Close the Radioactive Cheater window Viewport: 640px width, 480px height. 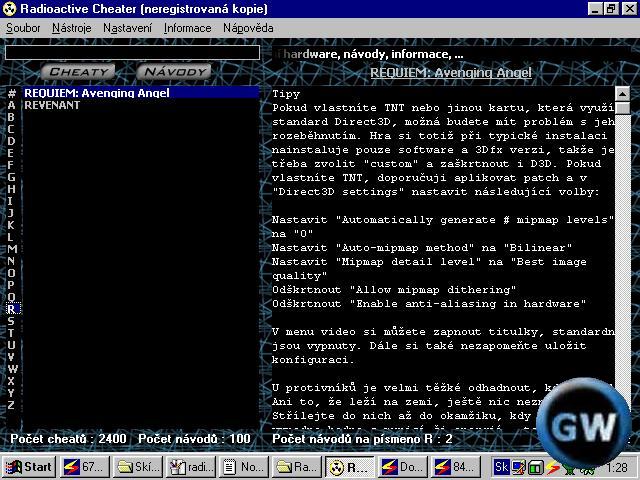(x=629, y=9)
